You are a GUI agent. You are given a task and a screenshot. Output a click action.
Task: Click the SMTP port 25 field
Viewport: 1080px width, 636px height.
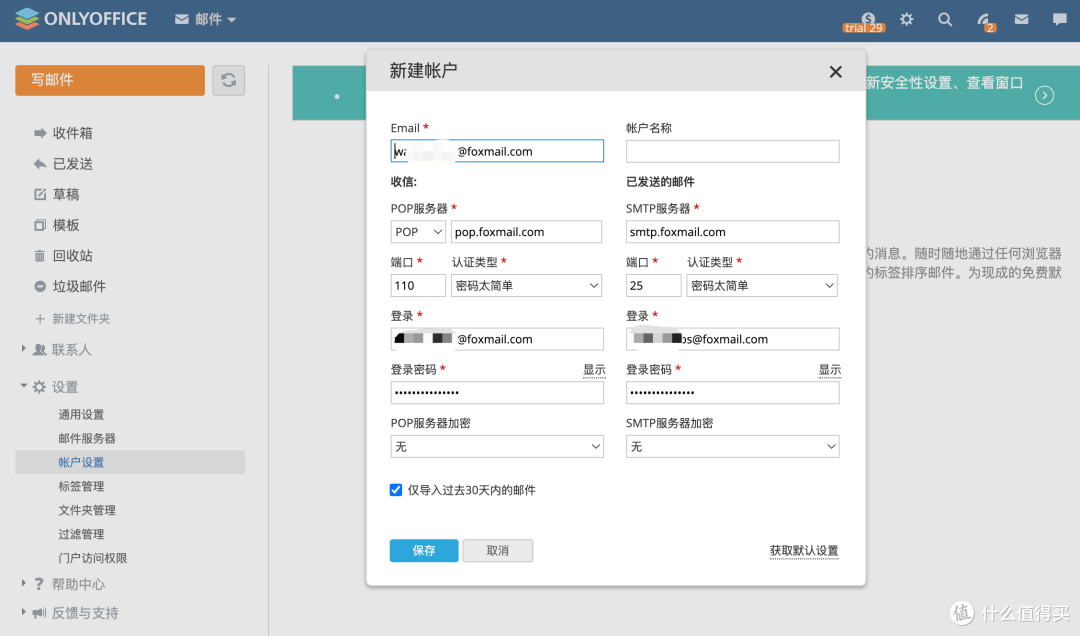(654, 286)
